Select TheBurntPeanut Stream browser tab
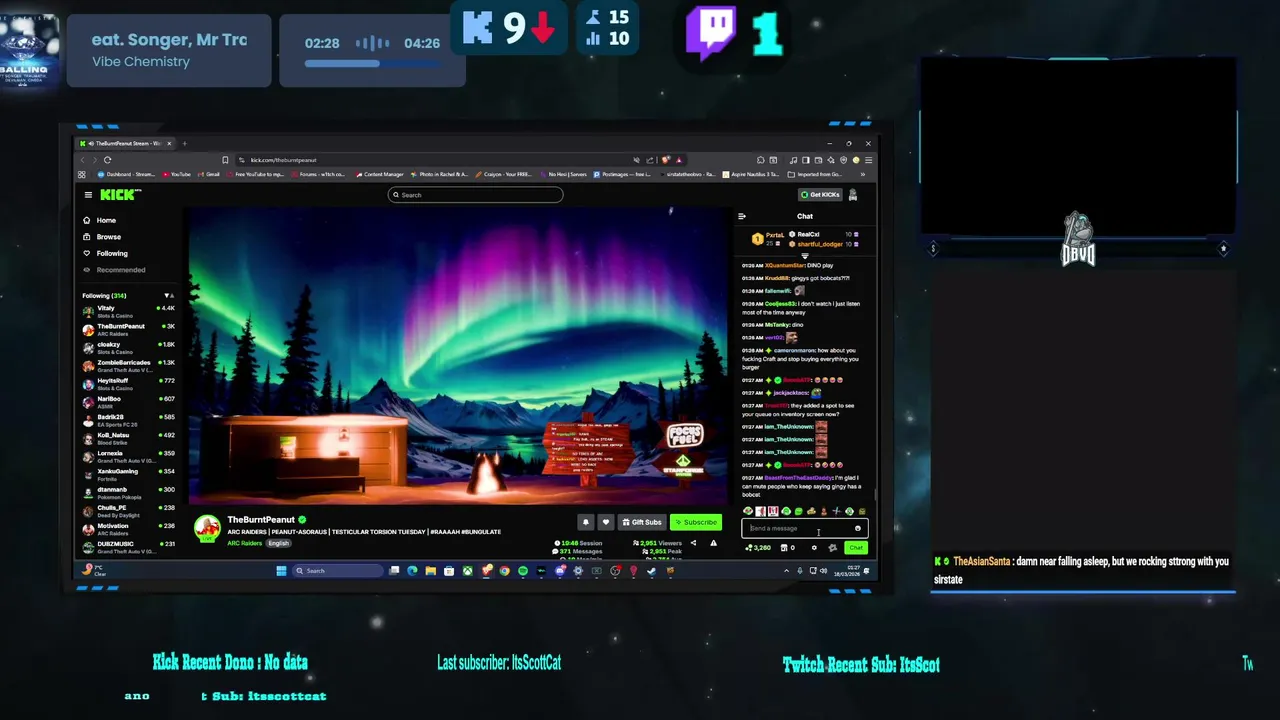Image resolution: width=1280 pixels, height=720 pixels. coord(125,143)
